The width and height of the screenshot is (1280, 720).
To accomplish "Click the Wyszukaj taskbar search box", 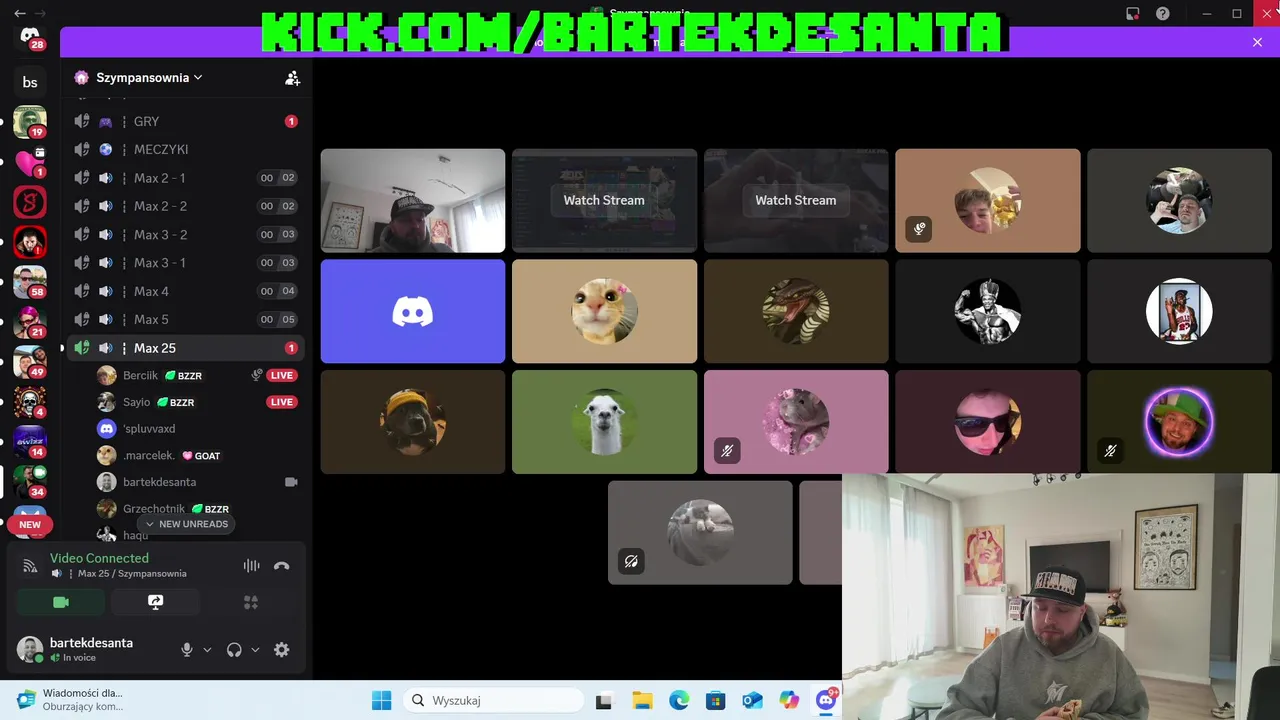I will tap(493, 700).
